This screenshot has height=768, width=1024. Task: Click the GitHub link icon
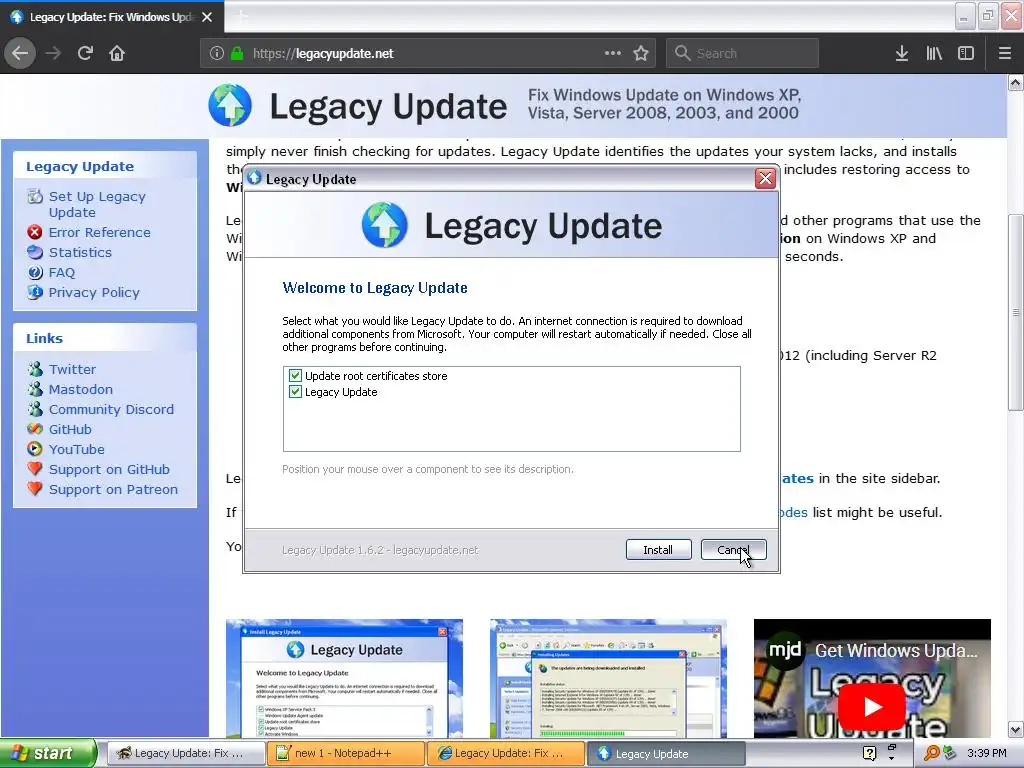click(x=35, y=429)
